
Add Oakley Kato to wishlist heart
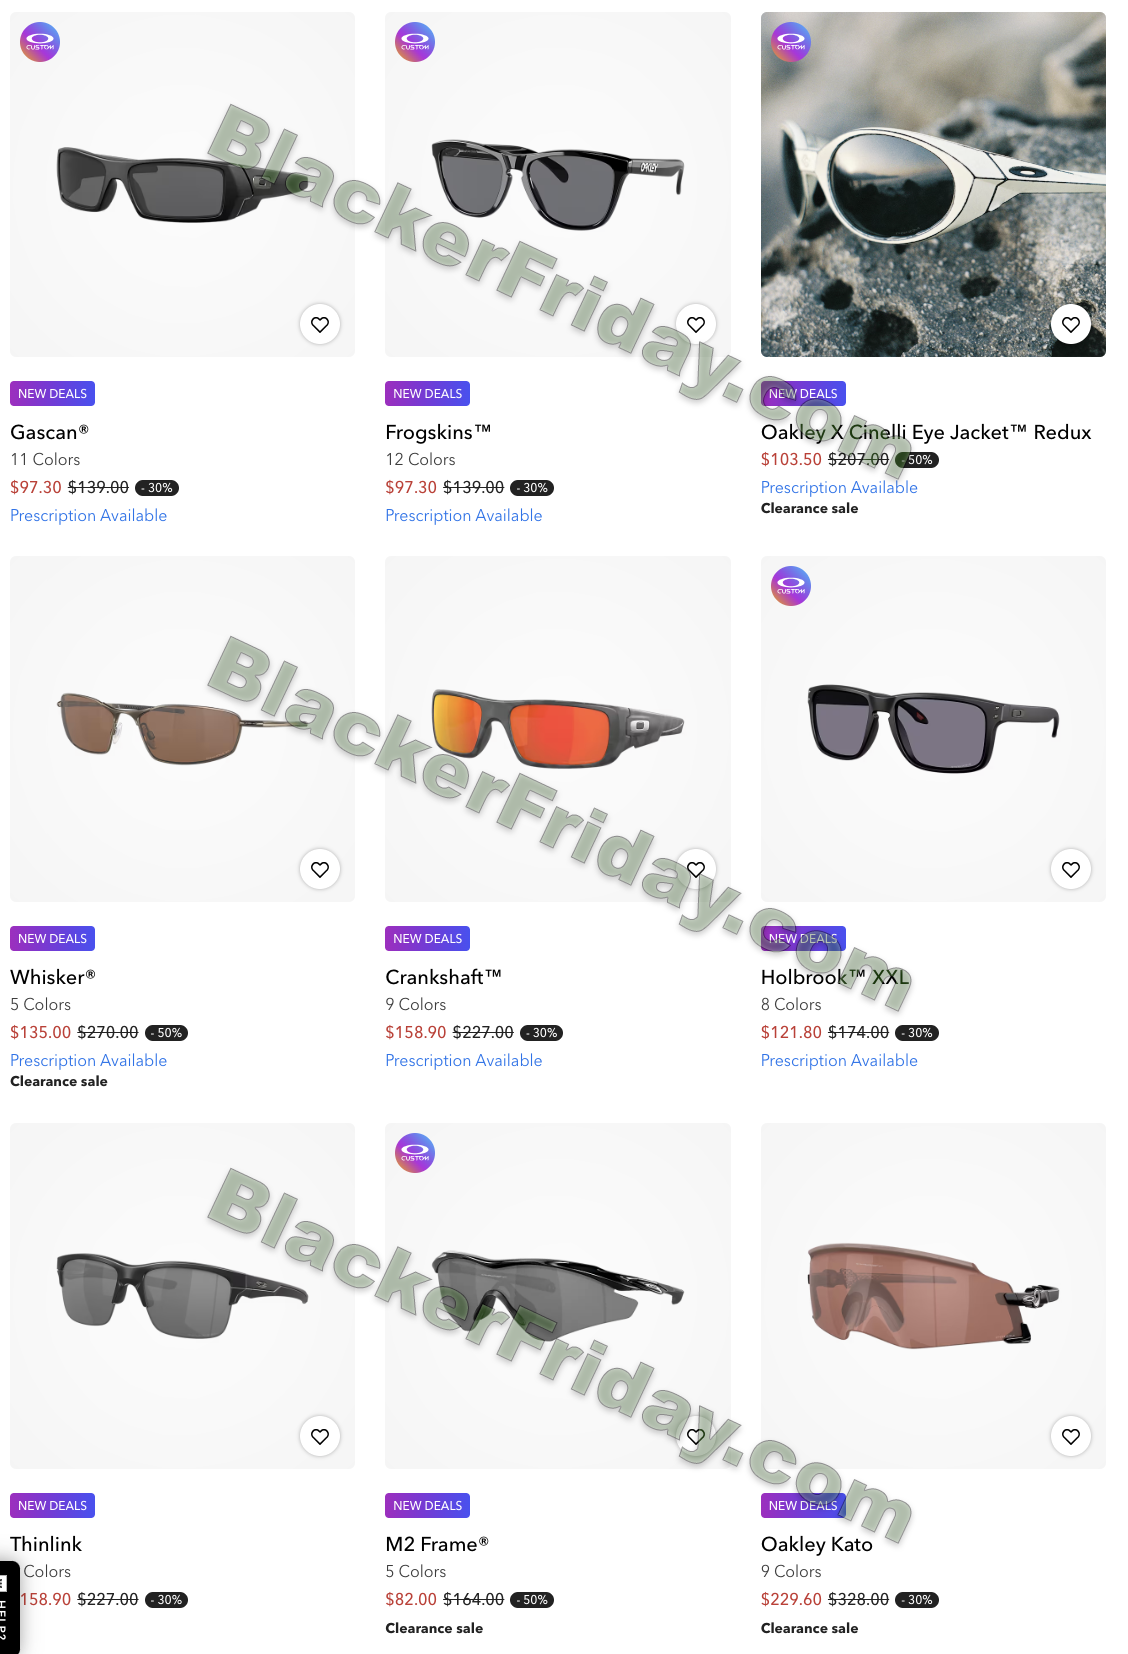click(x=1071, y=1436)
